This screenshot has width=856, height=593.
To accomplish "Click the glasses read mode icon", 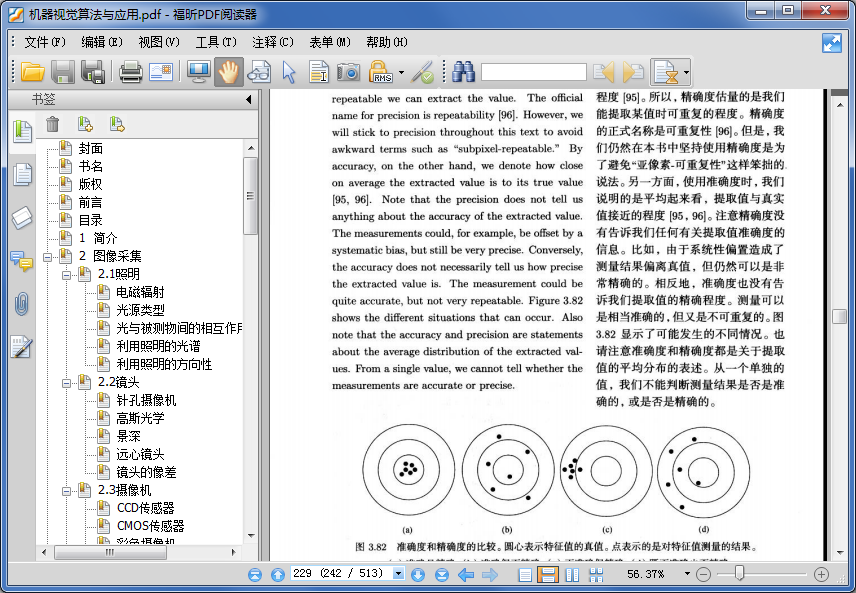I will (259, 72).
